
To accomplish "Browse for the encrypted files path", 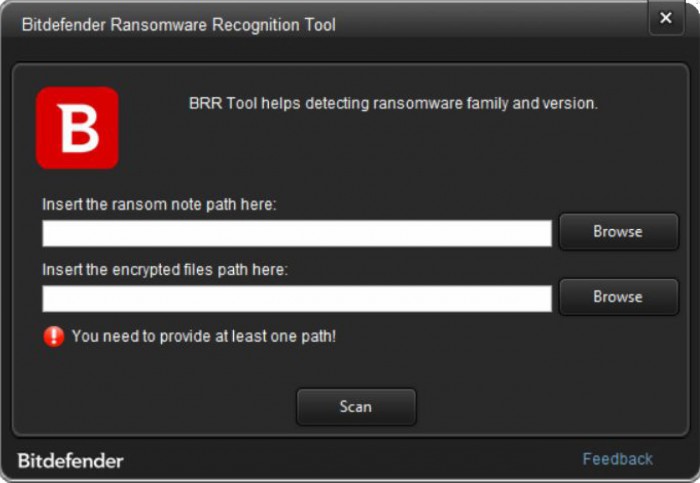I will coord(618,297).
